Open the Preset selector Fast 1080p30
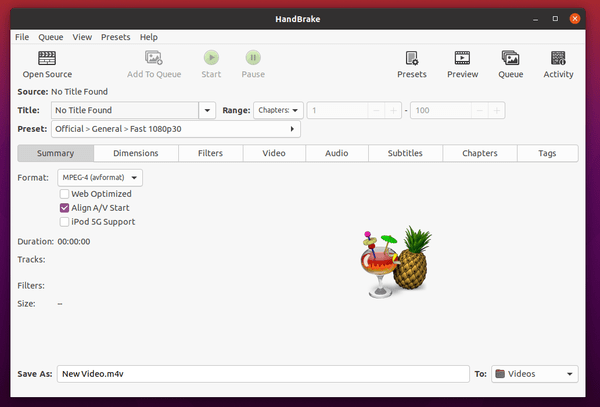 pyautogui.click(x=176, y=129)
